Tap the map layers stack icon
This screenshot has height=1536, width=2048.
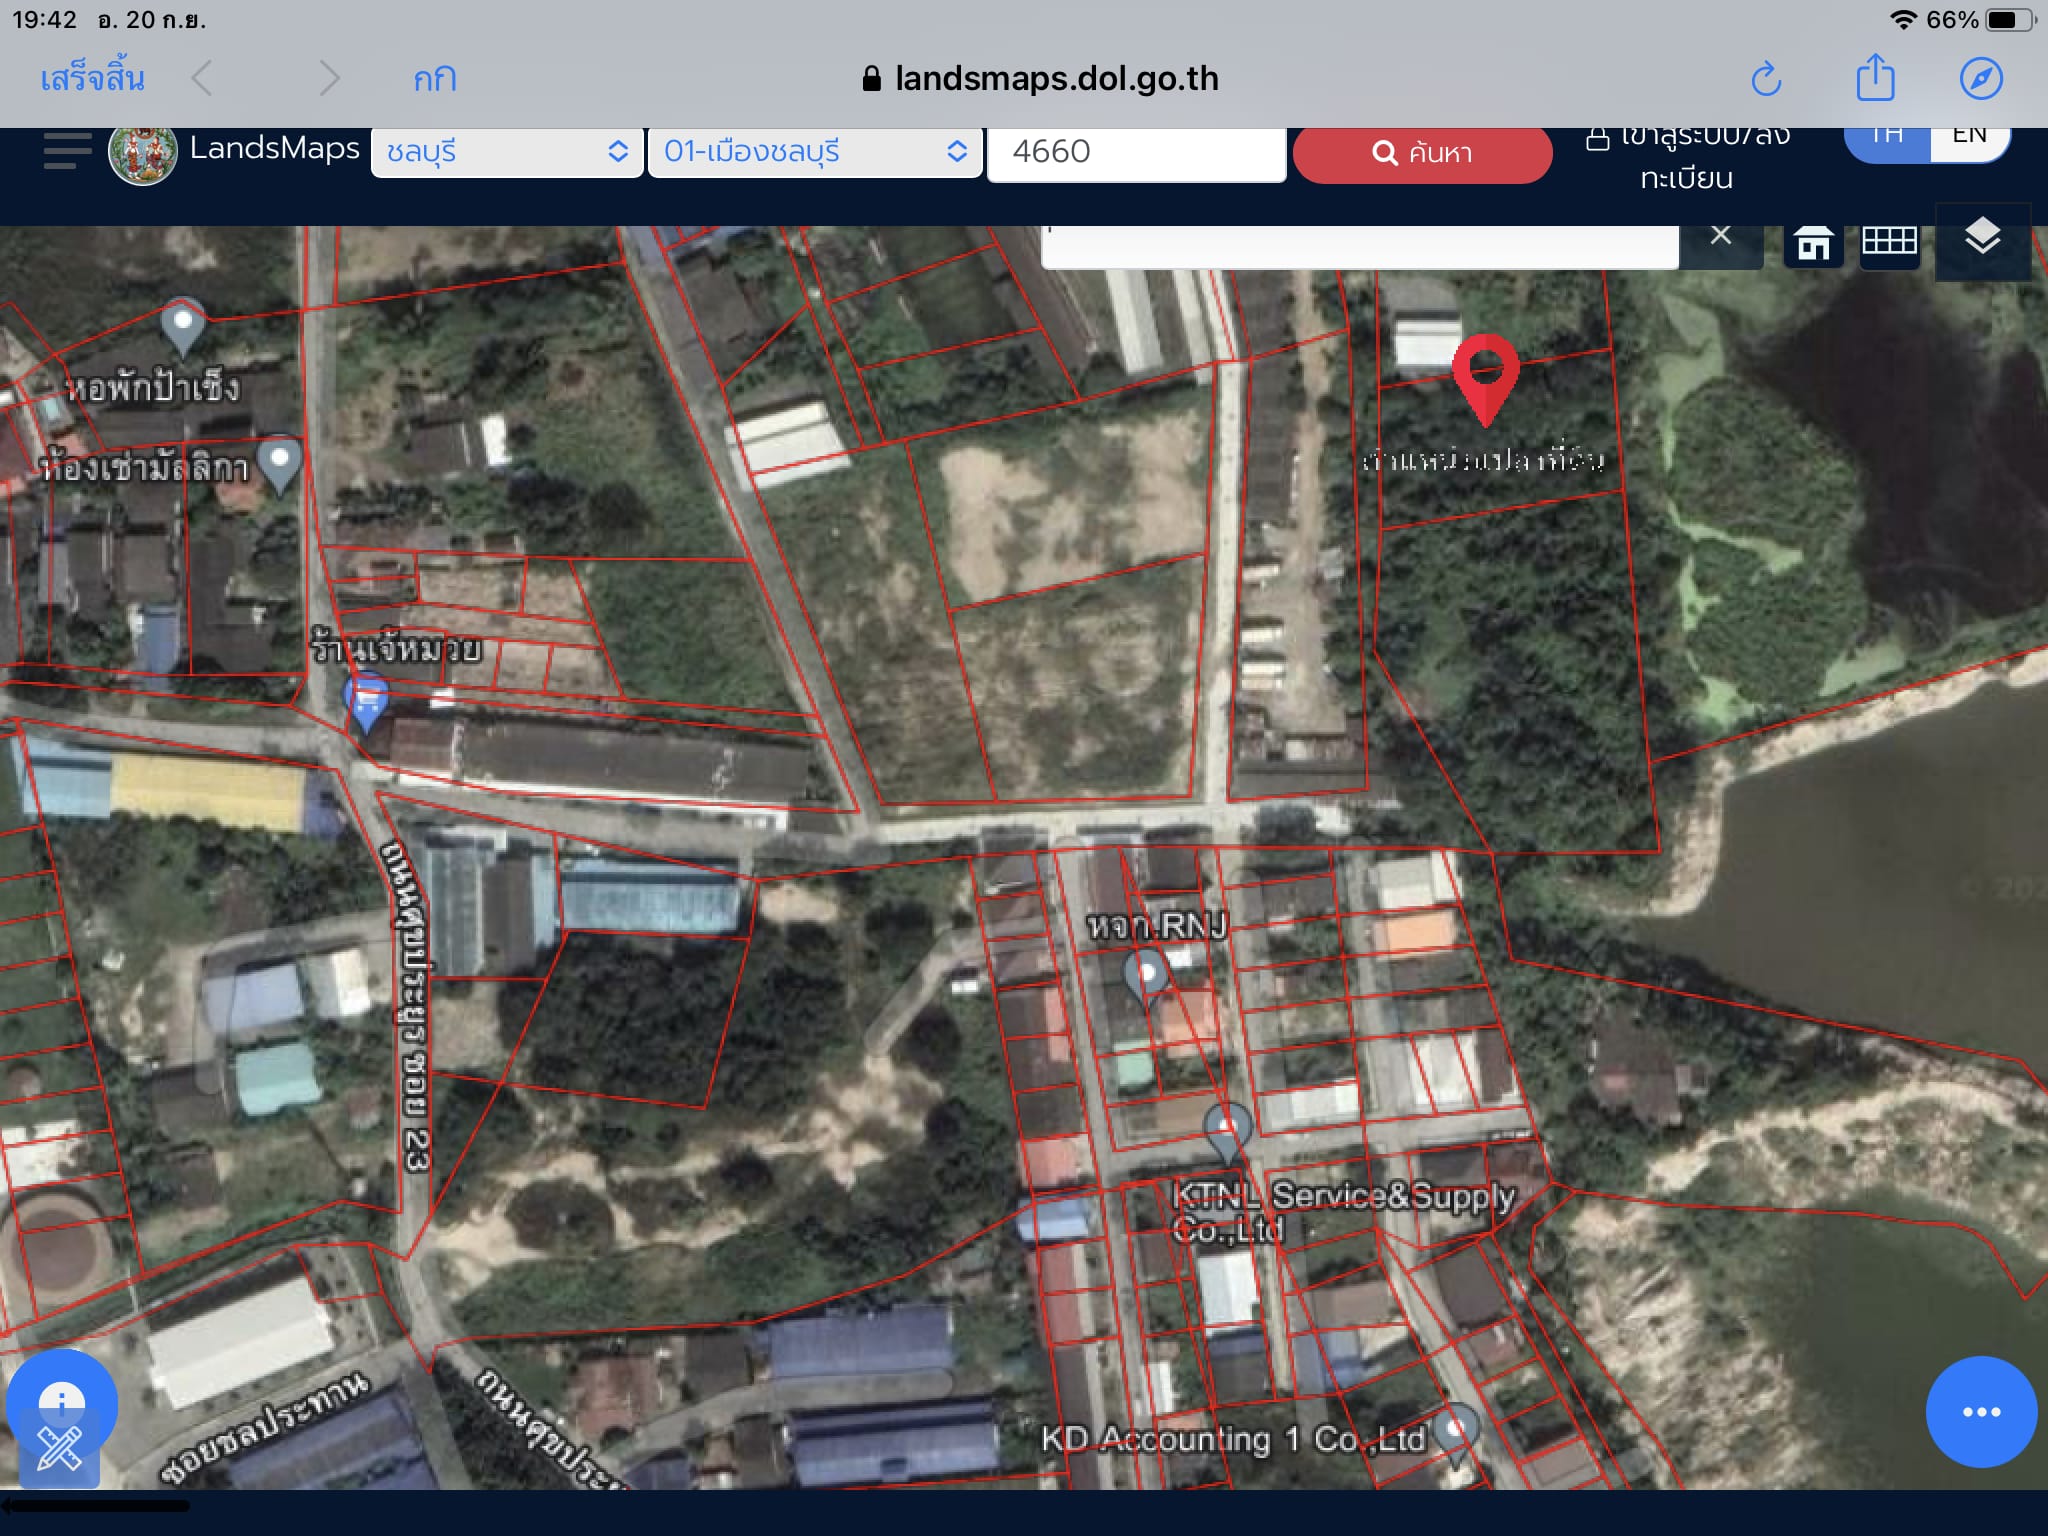(1983, 240)
